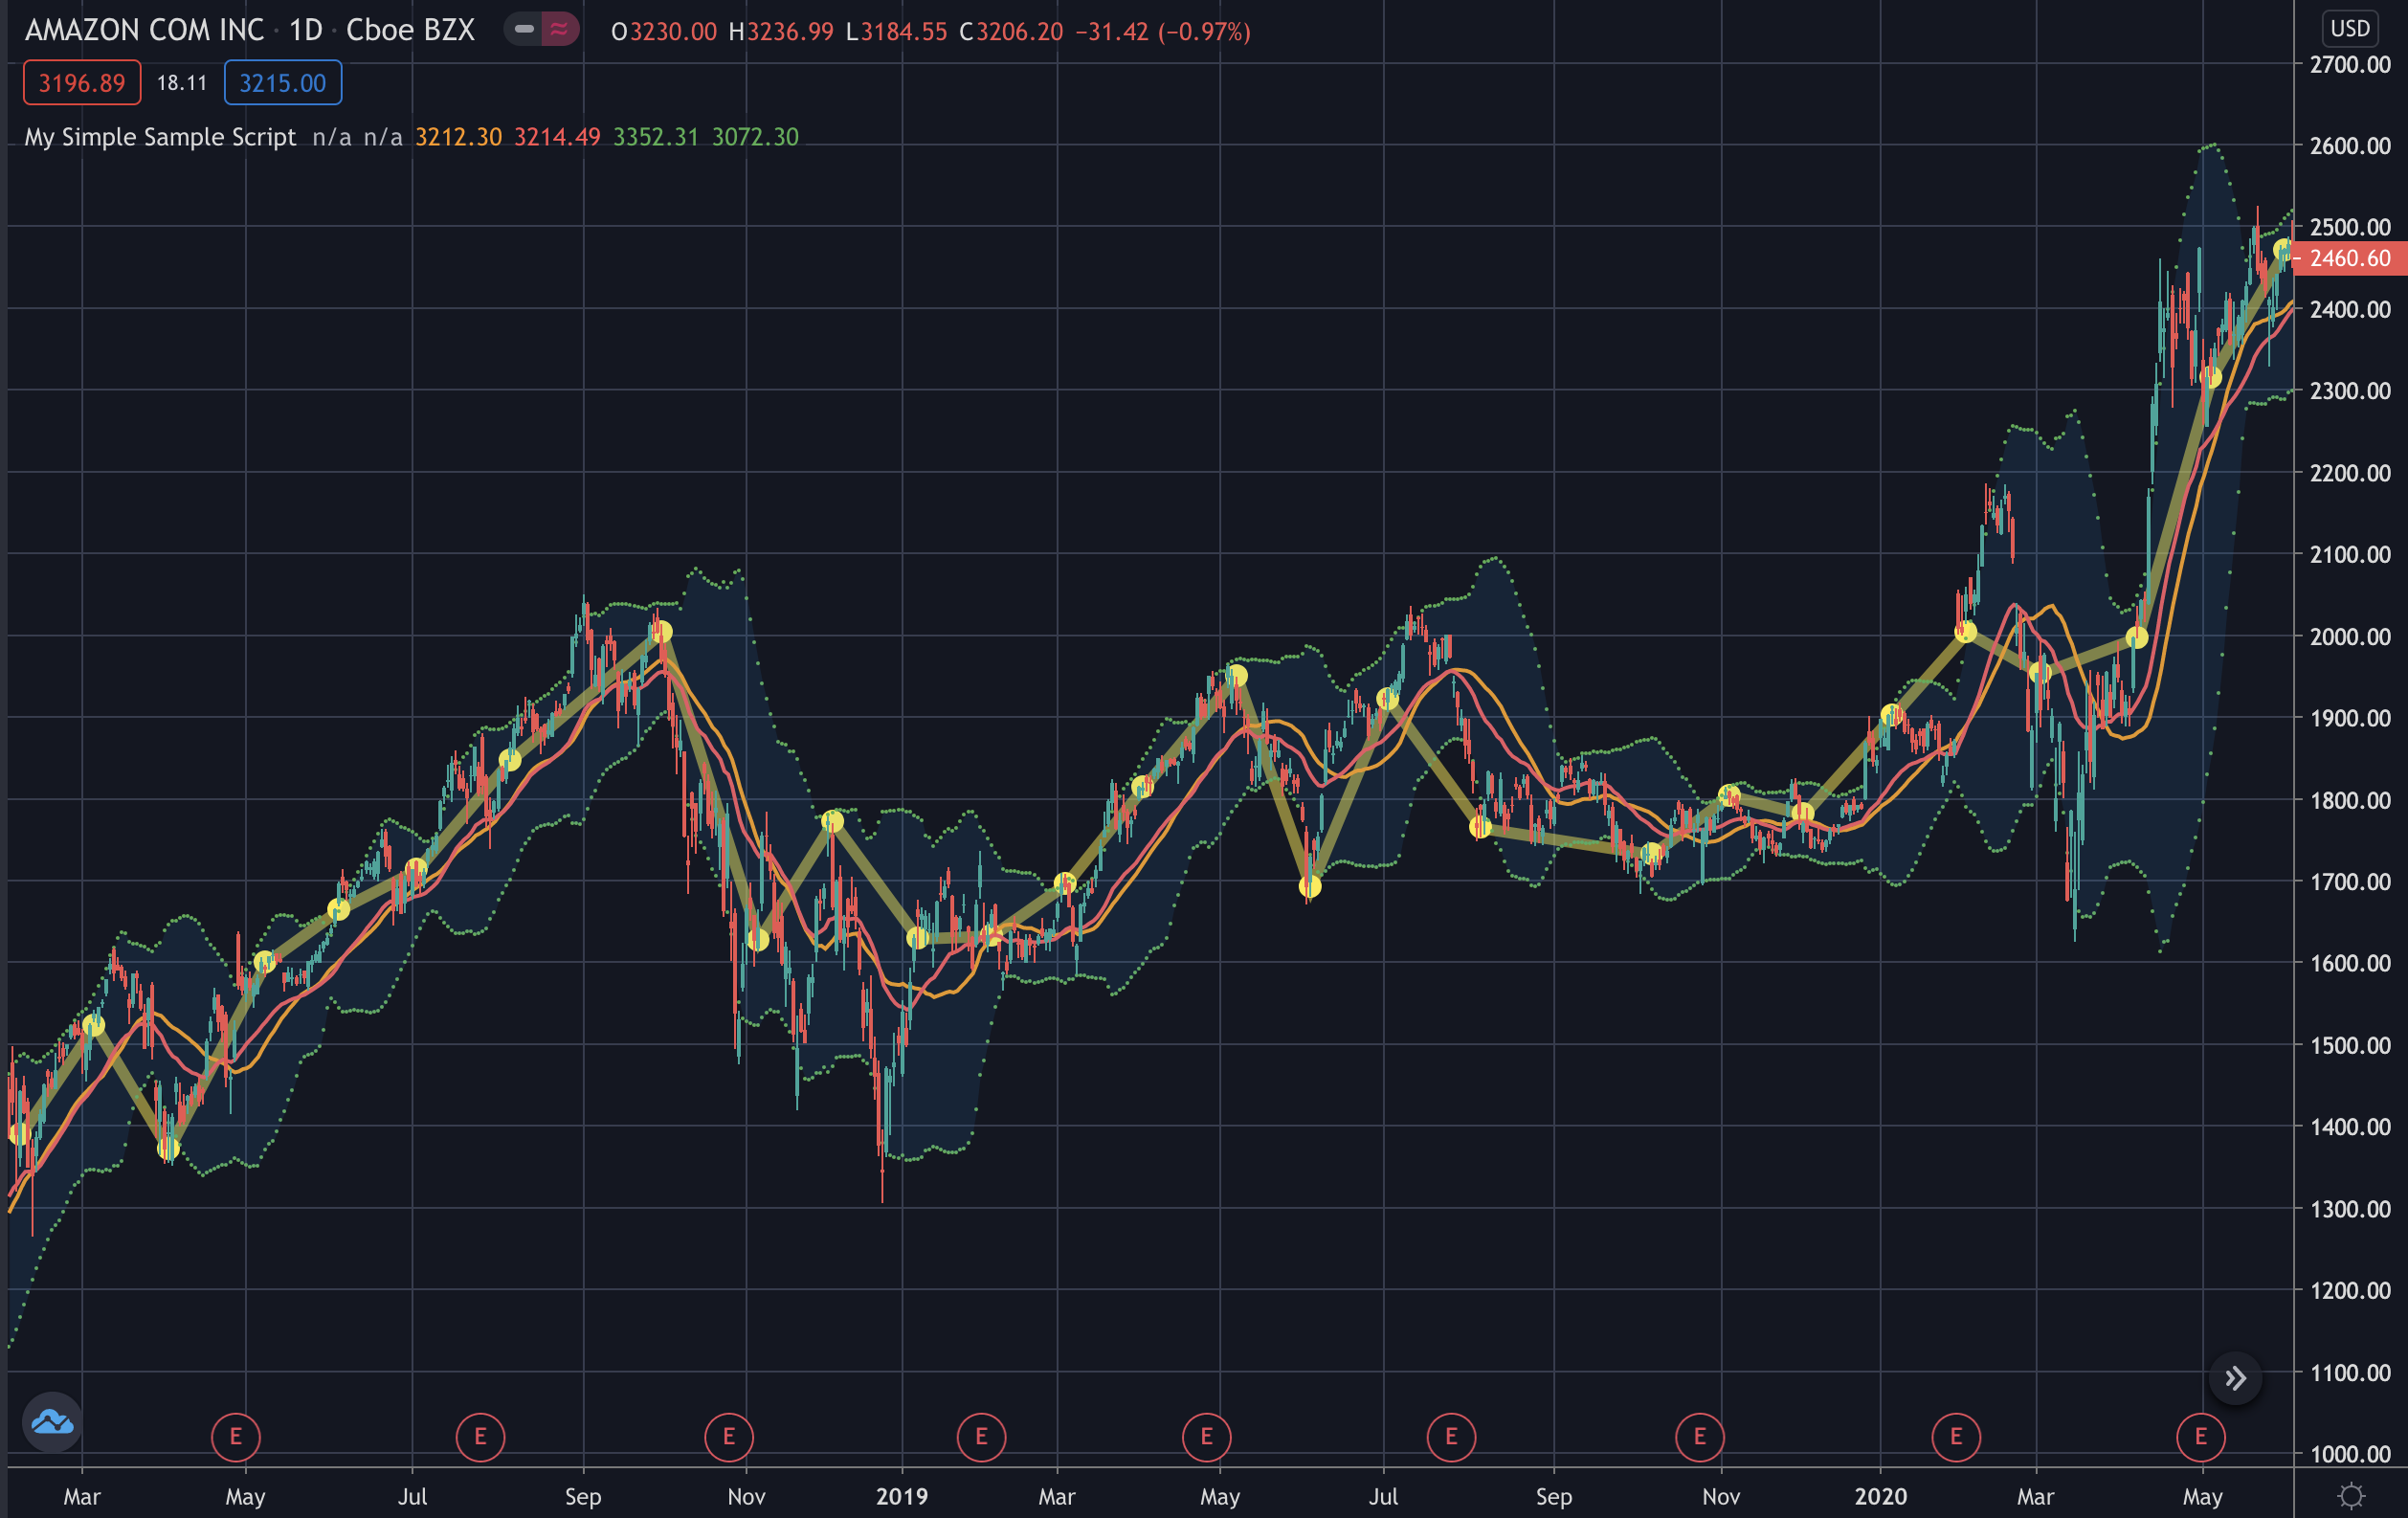This screenshot has width=2408, height=1518.
Task: Click the earnings E marker just after 2019 label
Action: click(981, 1437)
